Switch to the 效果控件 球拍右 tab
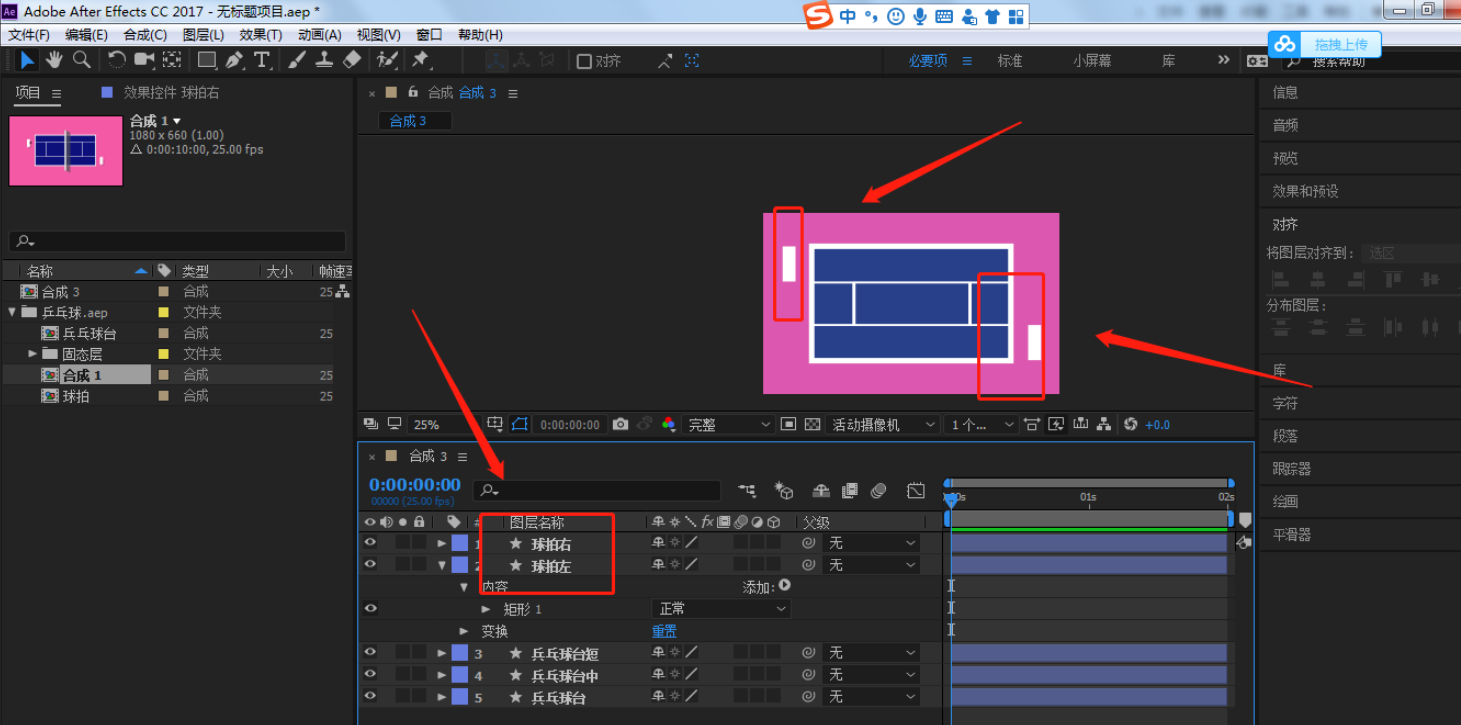This screenshot has height=725, width=1461. coord(170,92)
